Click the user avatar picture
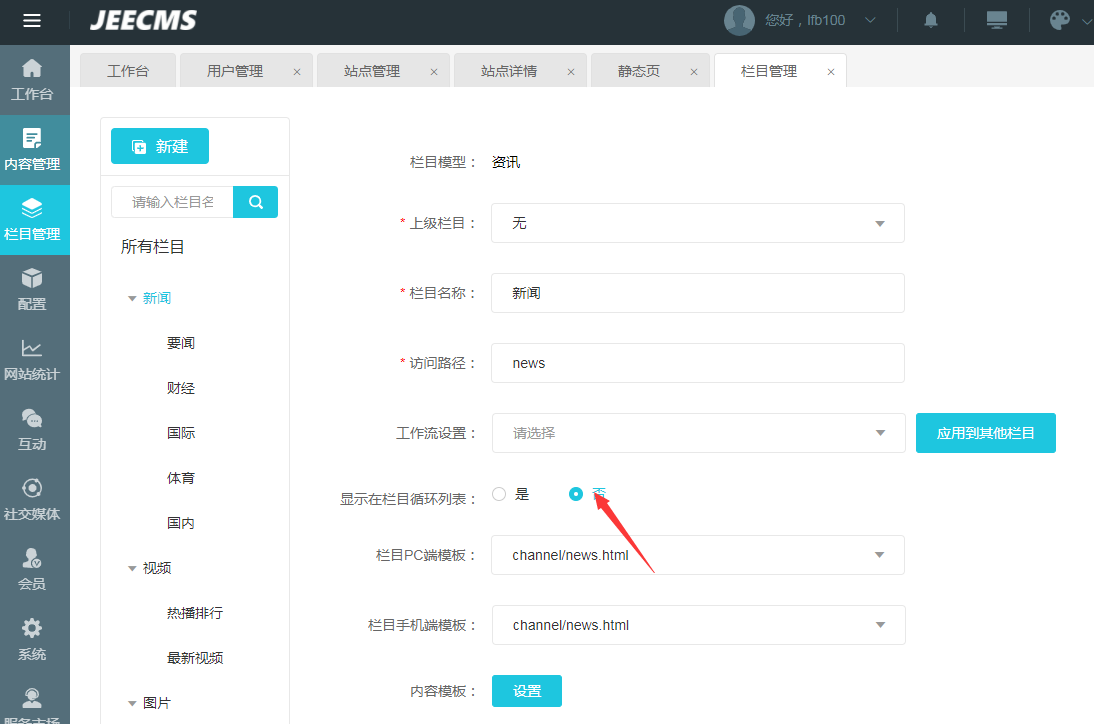Viewport: 1094px width, 724px height. pos(740,20)
